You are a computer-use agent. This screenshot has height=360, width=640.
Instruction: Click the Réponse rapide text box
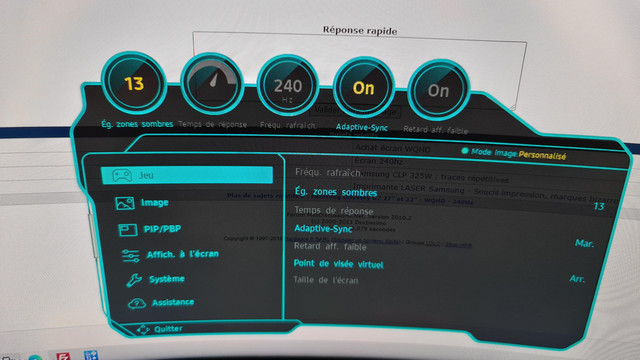click(360, 71)
